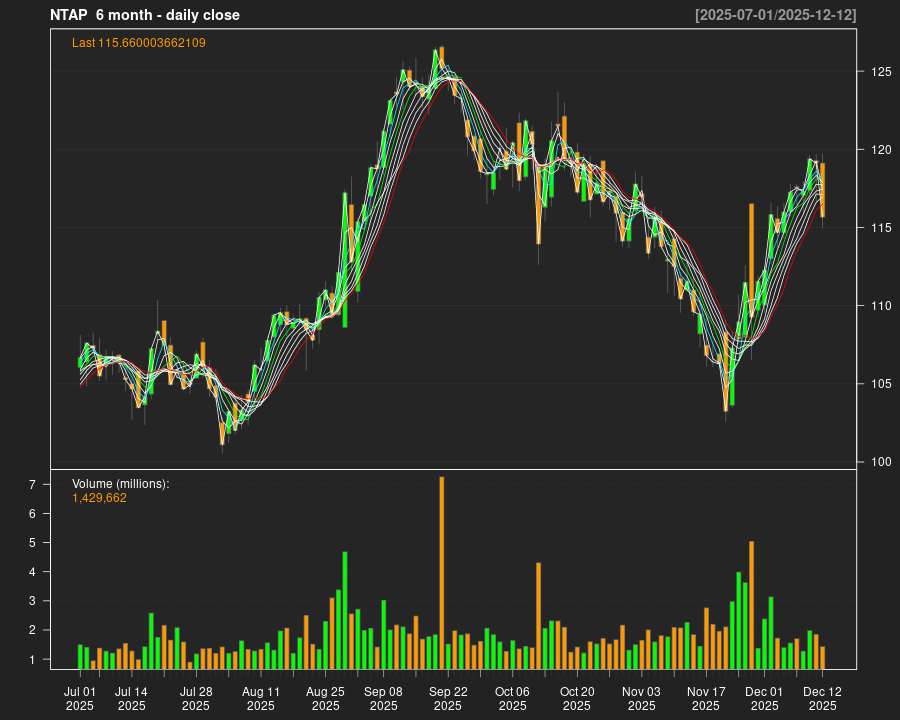Click the 125 price axis label
The width and height of the screenshot is (900, 720).
pos(881,72)
